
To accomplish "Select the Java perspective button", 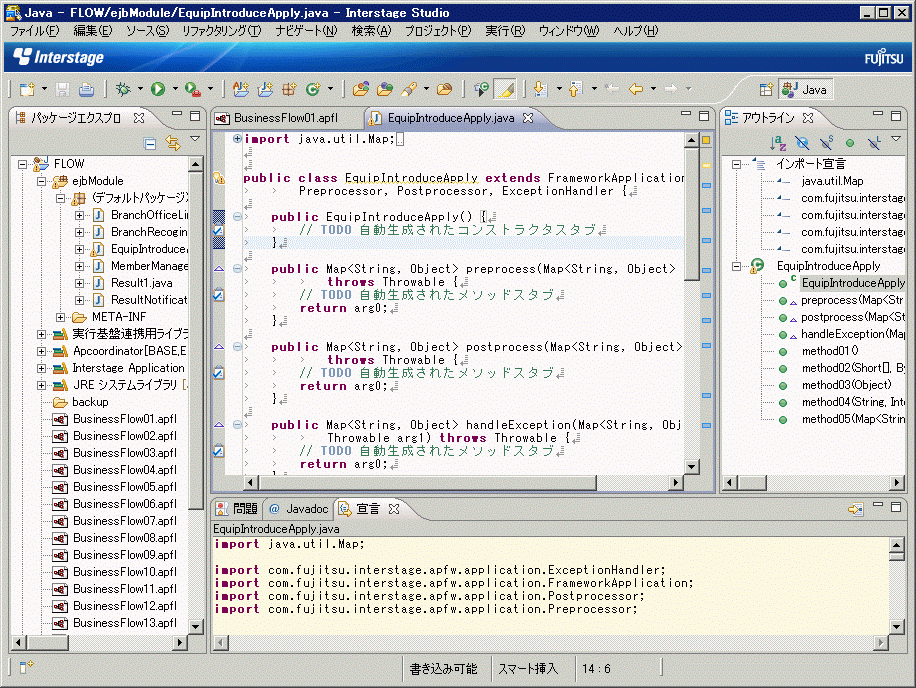I will click(x=806, y=89).
